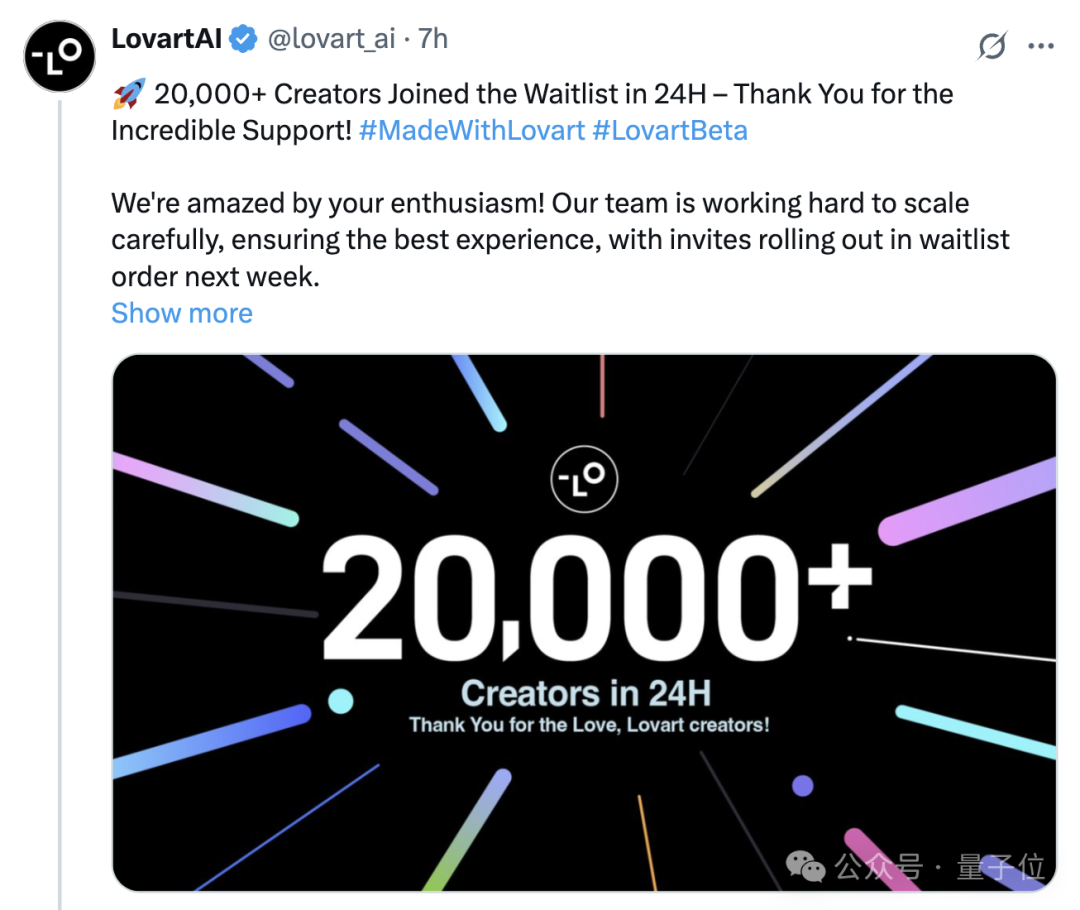Open the 7h timestamp permalink
Image resolution: width=1080 pixels, height=910 pixels.
433,39
